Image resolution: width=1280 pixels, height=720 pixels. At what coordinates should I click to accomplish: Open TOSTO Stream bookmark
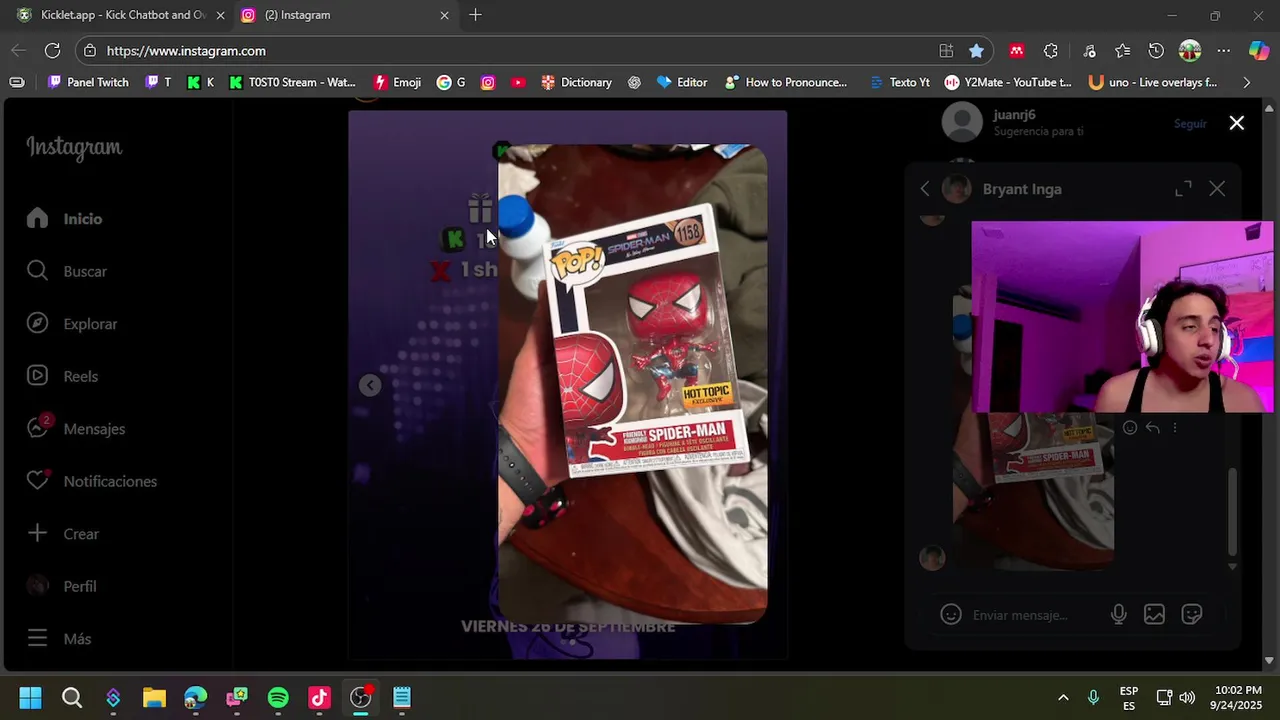pyautogui.click(x=292, y=82)
